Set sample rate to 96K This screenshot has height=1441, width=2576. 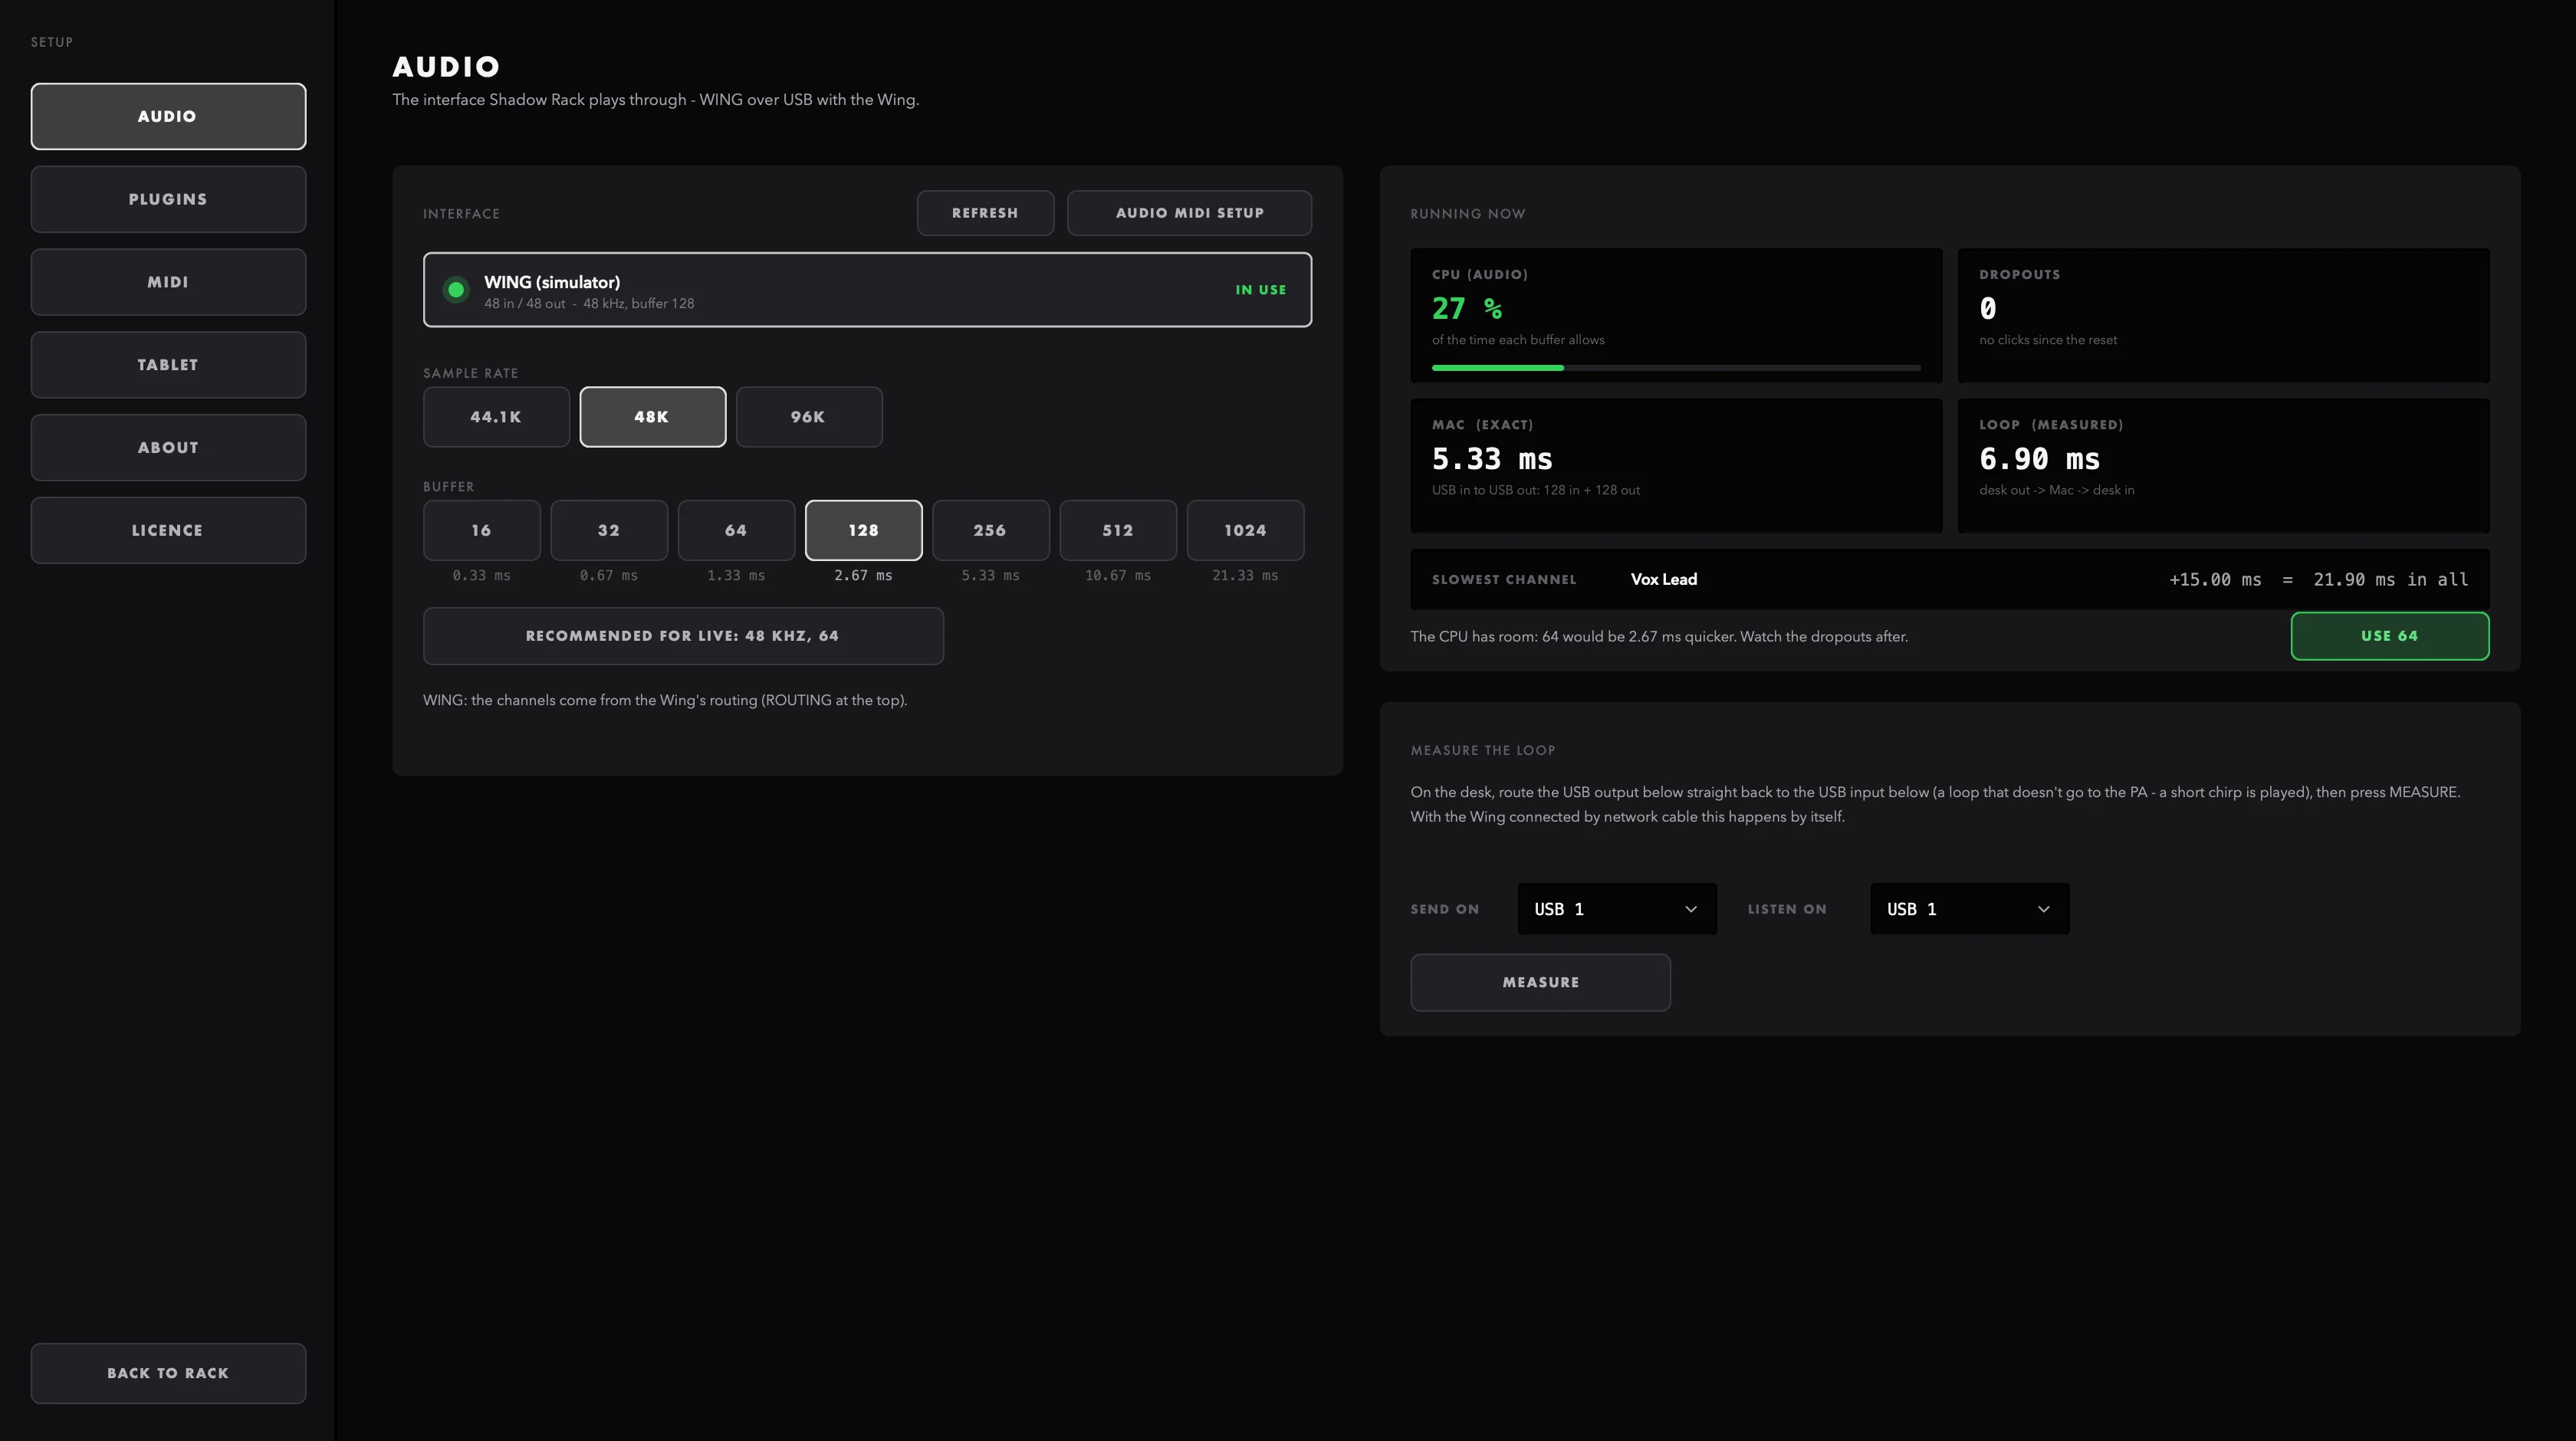(809, 417)
